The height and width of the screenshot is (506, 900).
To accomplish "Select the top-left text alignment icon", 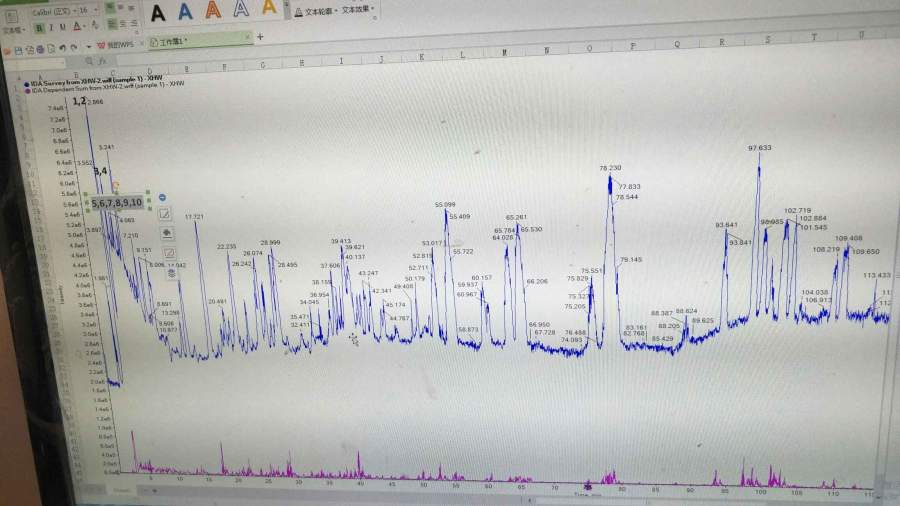I will coord(110,6).
